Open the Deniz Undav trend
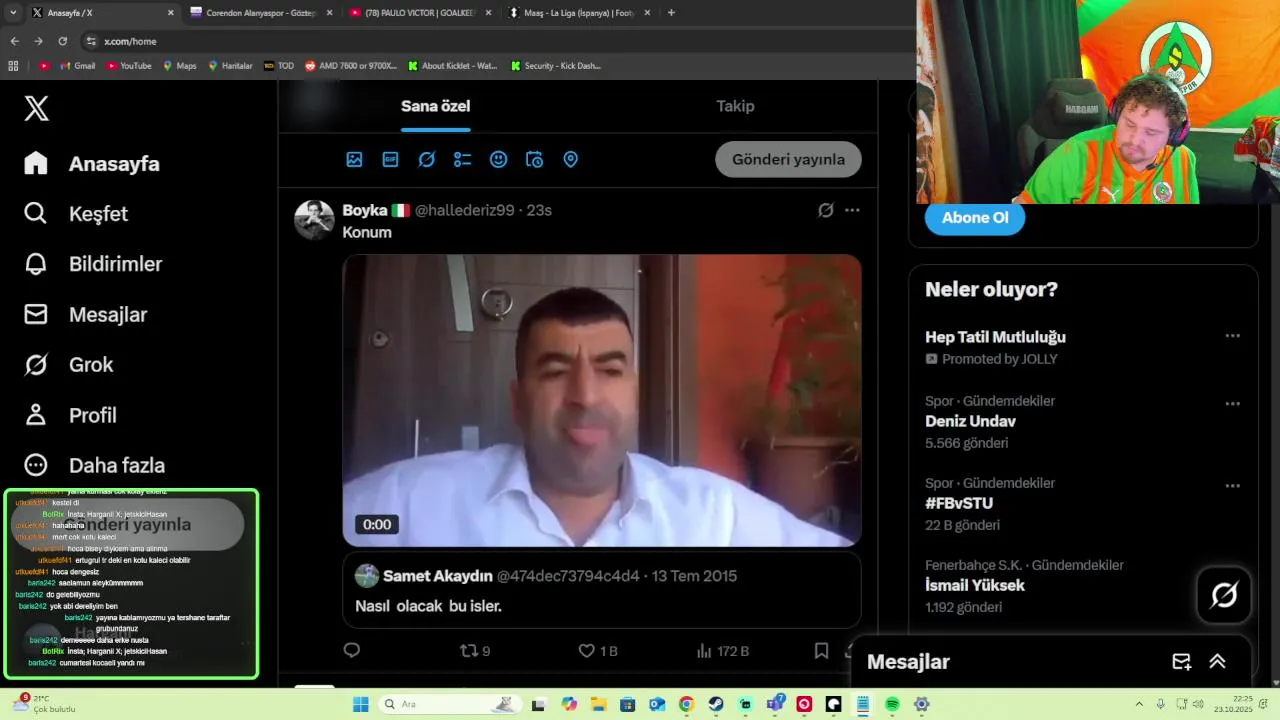The image size is (1280, 720). [970, 421]
